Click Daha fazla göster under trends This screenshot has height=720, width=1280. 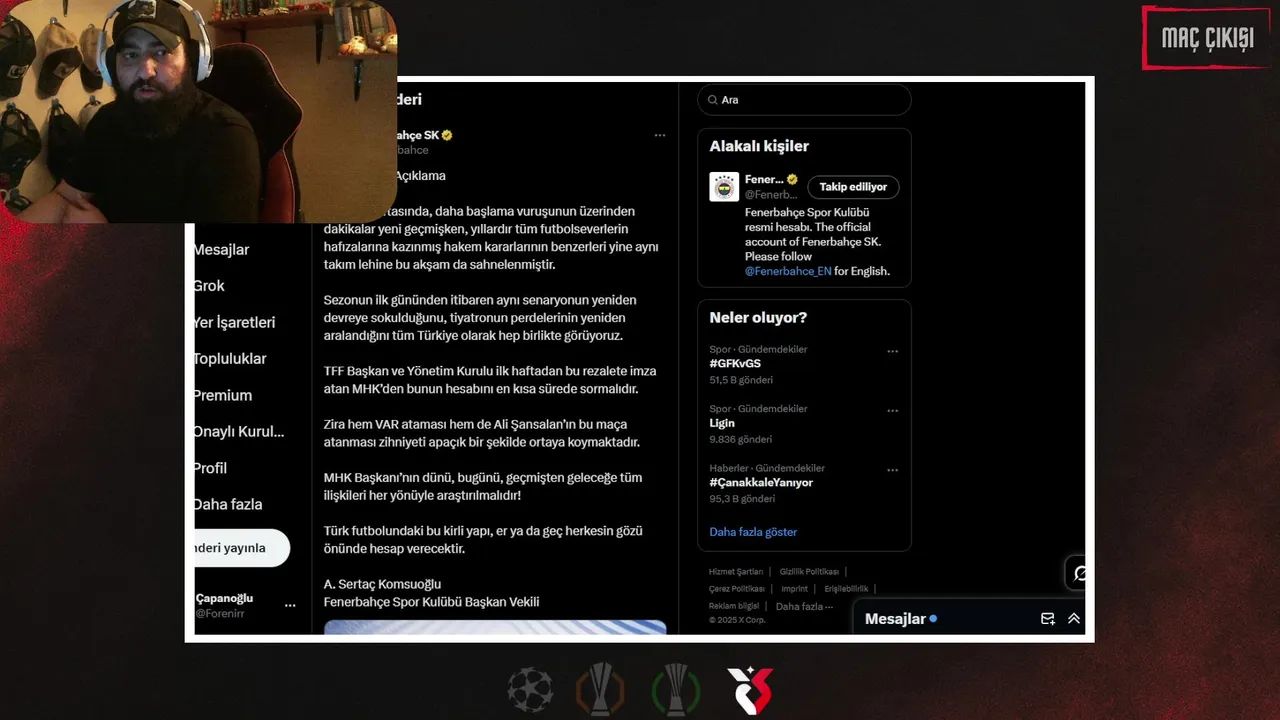pyautogui.click(x=753, y=532)
